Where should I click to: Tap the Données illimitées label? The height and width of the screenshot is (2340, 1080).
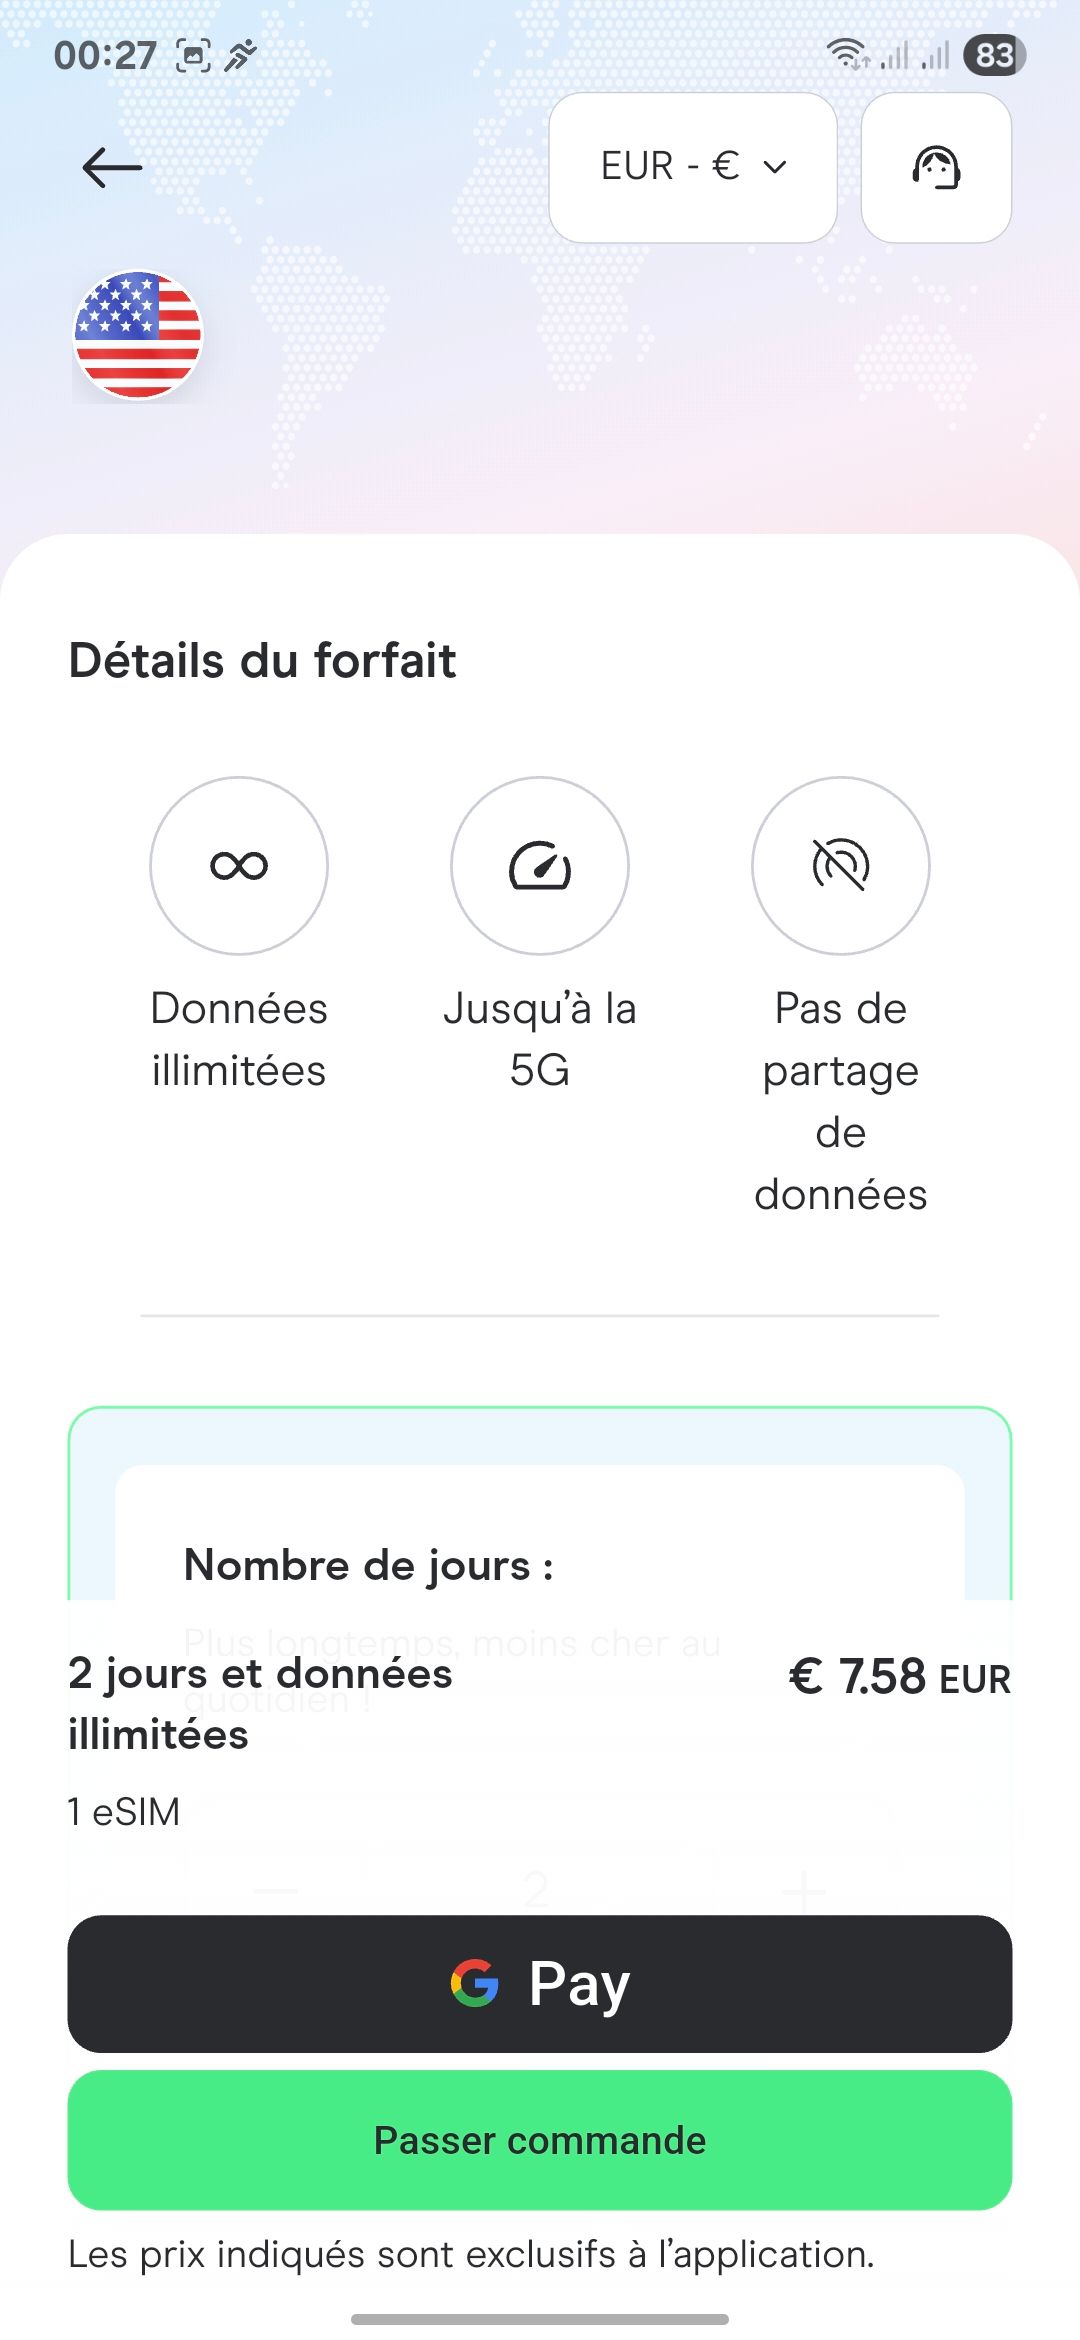click(239, 1039)
